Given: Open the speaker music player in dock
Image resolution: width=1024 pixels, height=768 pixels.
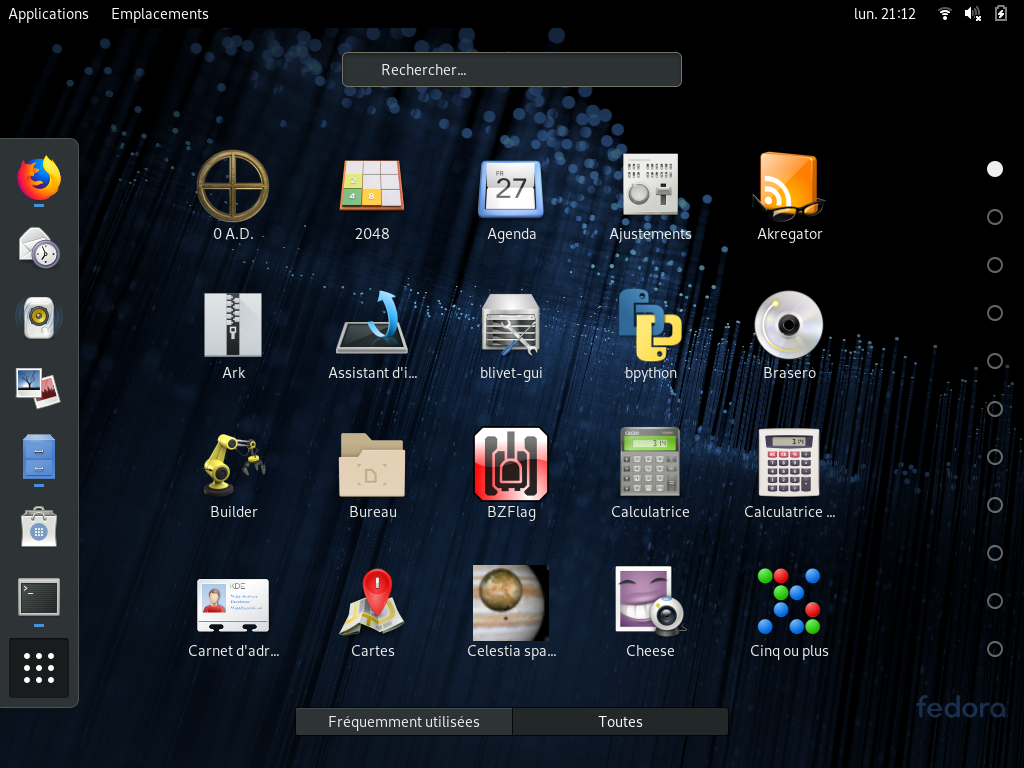Looking at the screenshot, I should pyautogui.click(x=39, y=317).
